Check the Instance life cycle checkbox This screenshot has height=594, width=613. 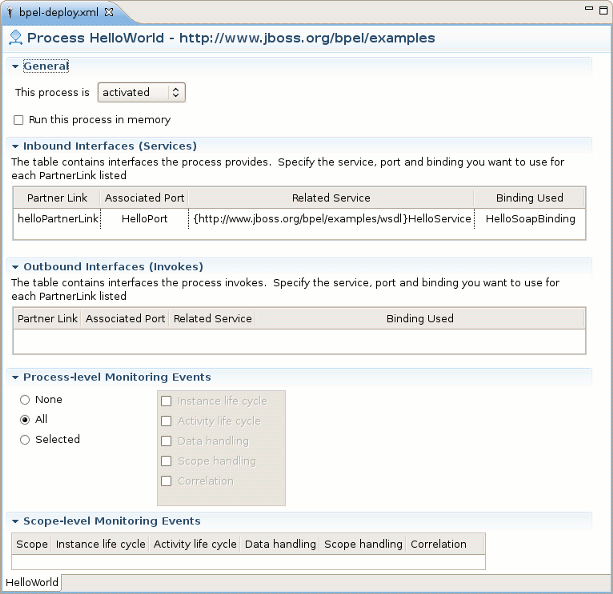(167, 401)
